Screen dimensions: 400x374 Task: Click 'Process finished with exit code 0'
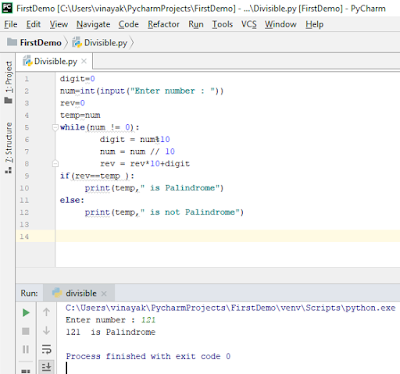[148, 356]
